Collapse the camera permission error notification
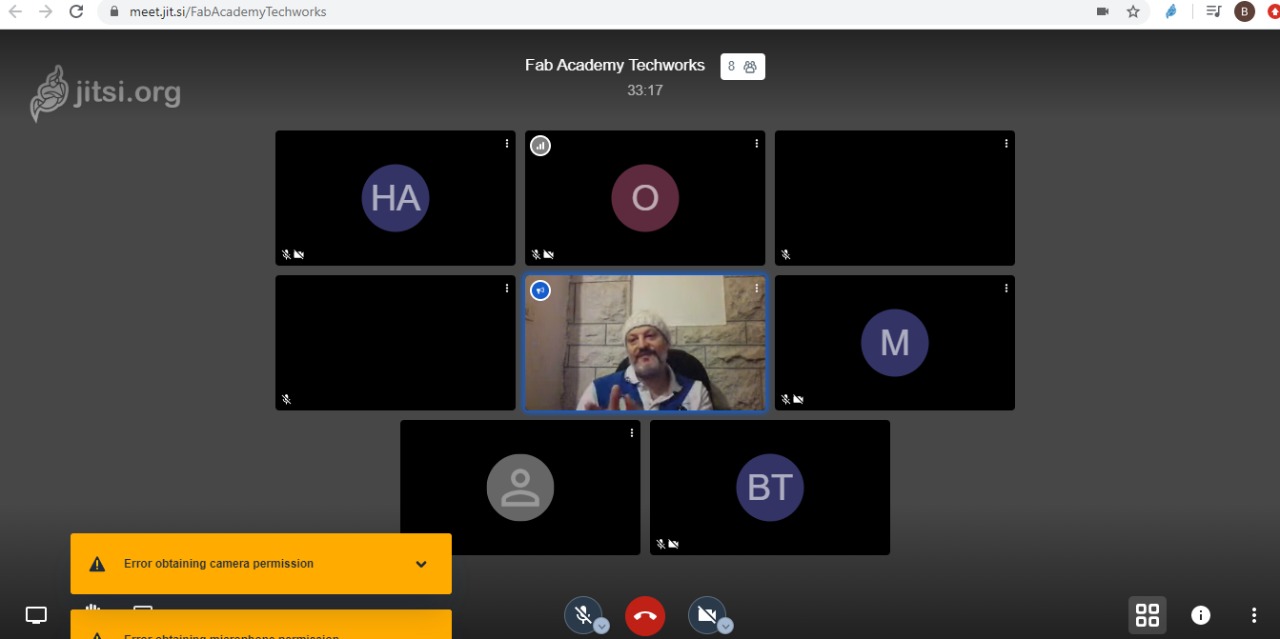The height and width of the screenshot is (639, 1280). (x=421, y=564)
